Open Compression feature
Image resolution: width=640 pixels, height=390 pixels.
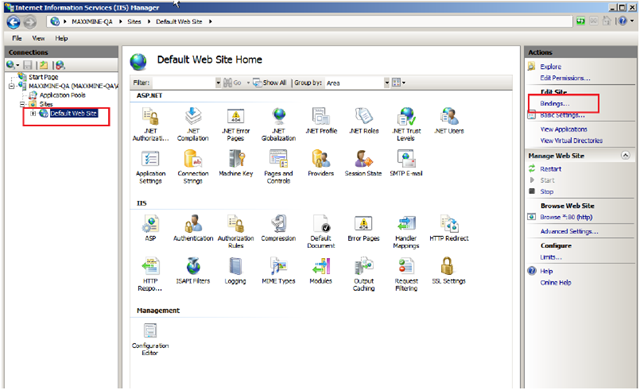pyautogui.click(x=278, y=228)
